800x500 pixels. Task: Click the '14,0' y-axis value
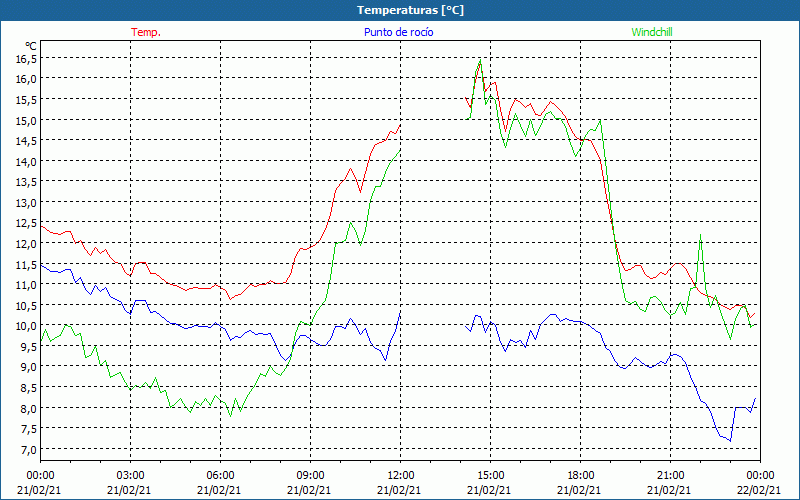click(x=26, y=162)
